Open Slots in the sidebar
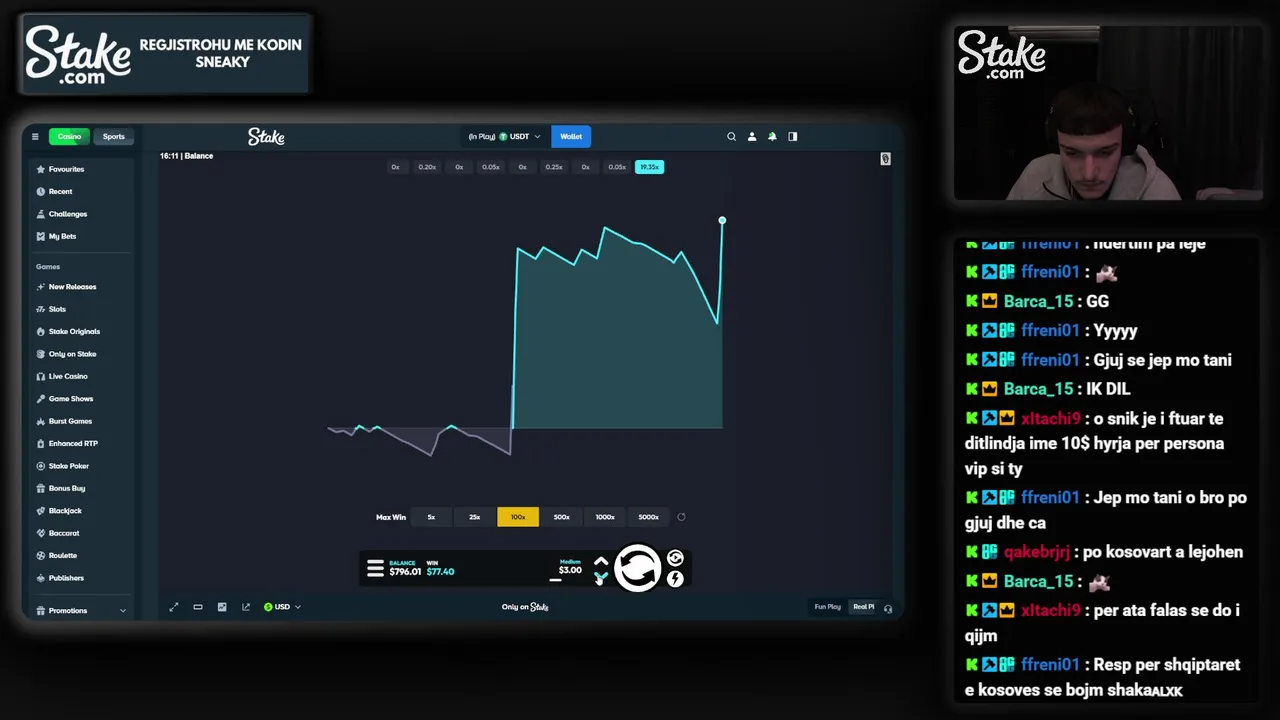The image size is (1280, 720). pos(57,309)
